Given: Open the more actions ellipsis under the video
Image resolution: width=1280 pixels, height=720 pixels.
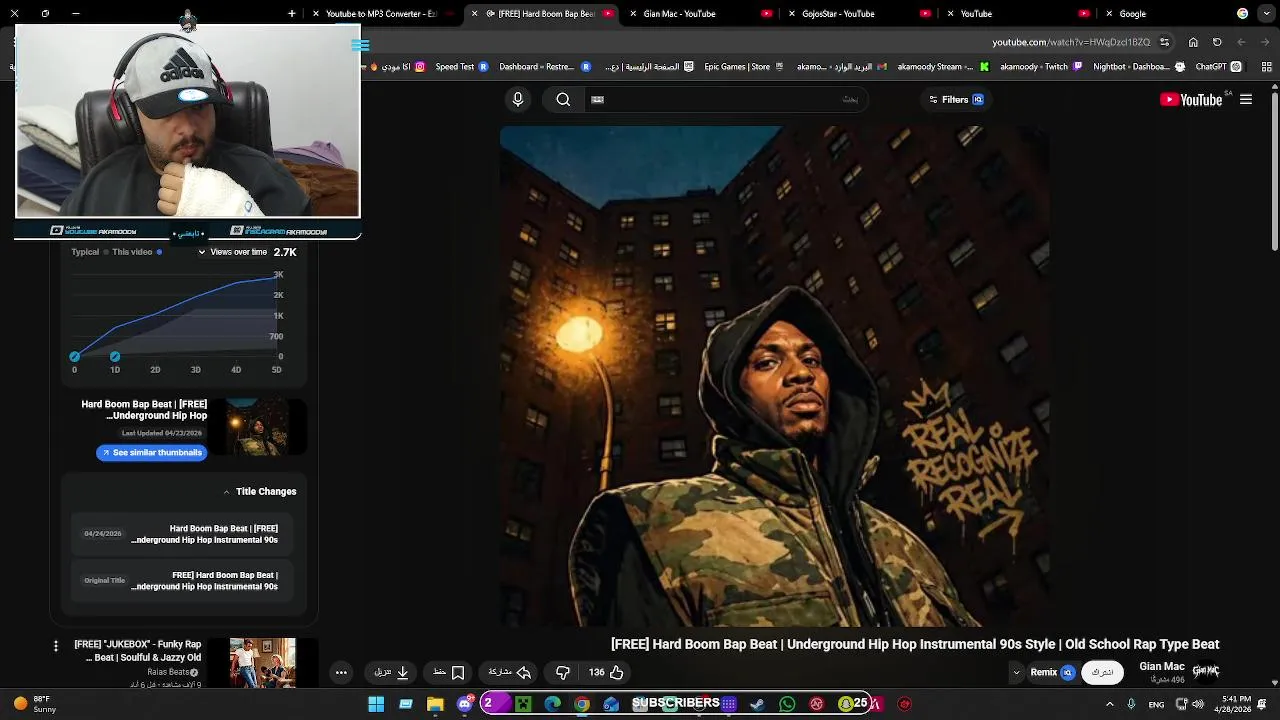Looking at the screenshot, I should pos(341,672).
